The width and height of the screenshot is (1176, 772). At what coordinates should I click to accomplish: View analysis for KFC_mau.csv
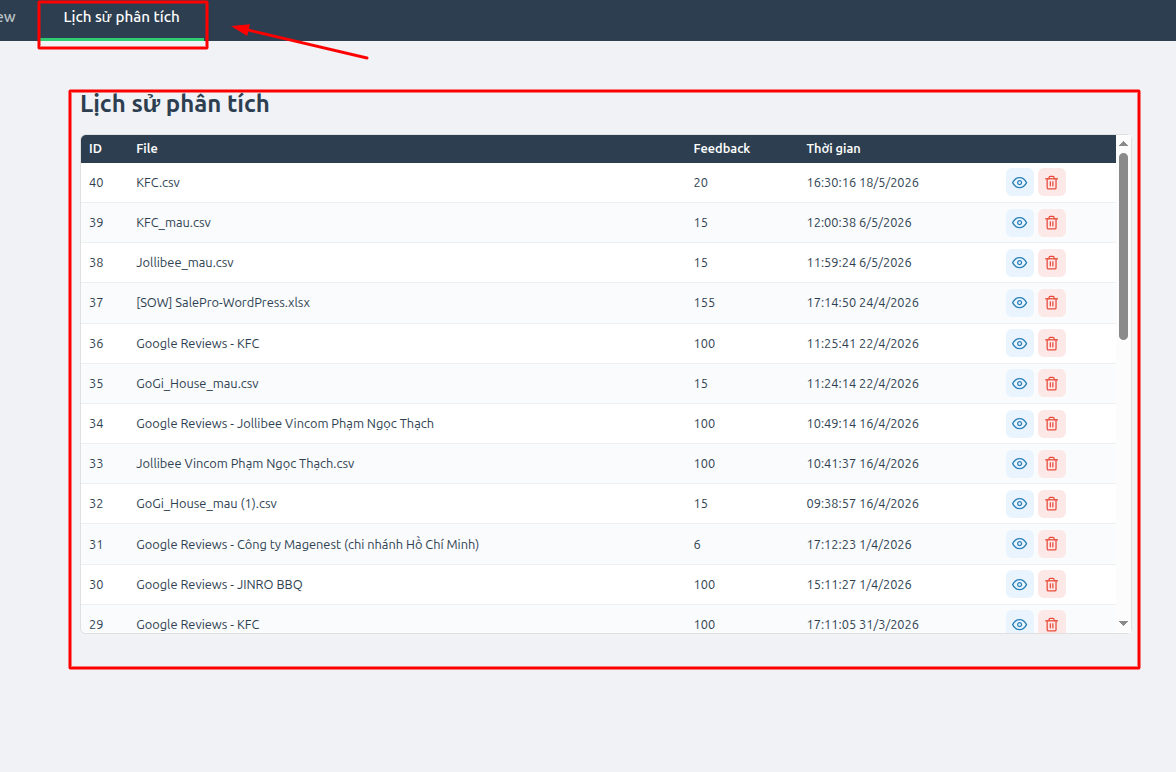tap(1019, 223)
